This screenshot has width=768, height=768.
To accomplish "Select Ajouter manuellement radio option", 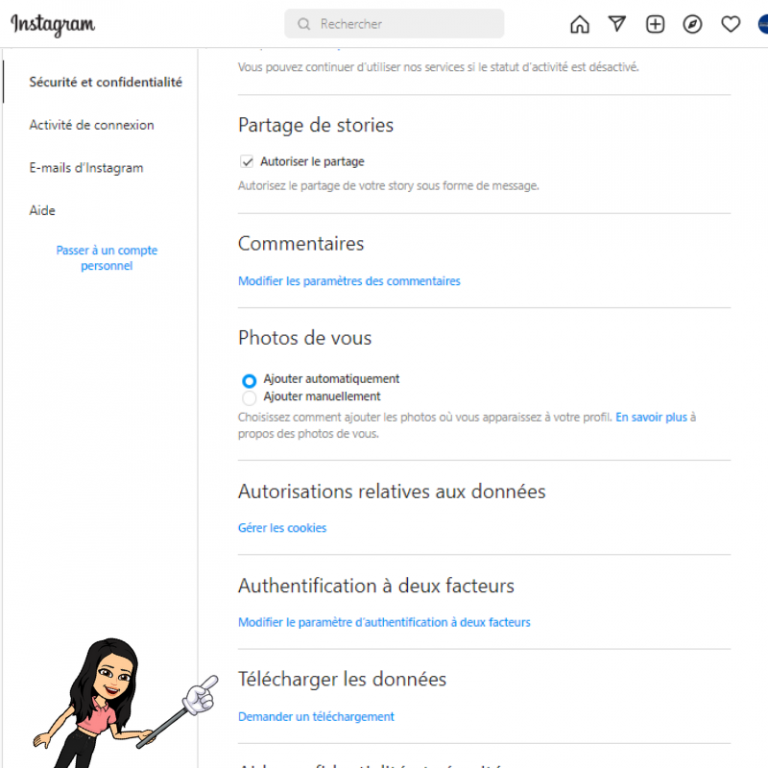I will click(x=249, y=398).
